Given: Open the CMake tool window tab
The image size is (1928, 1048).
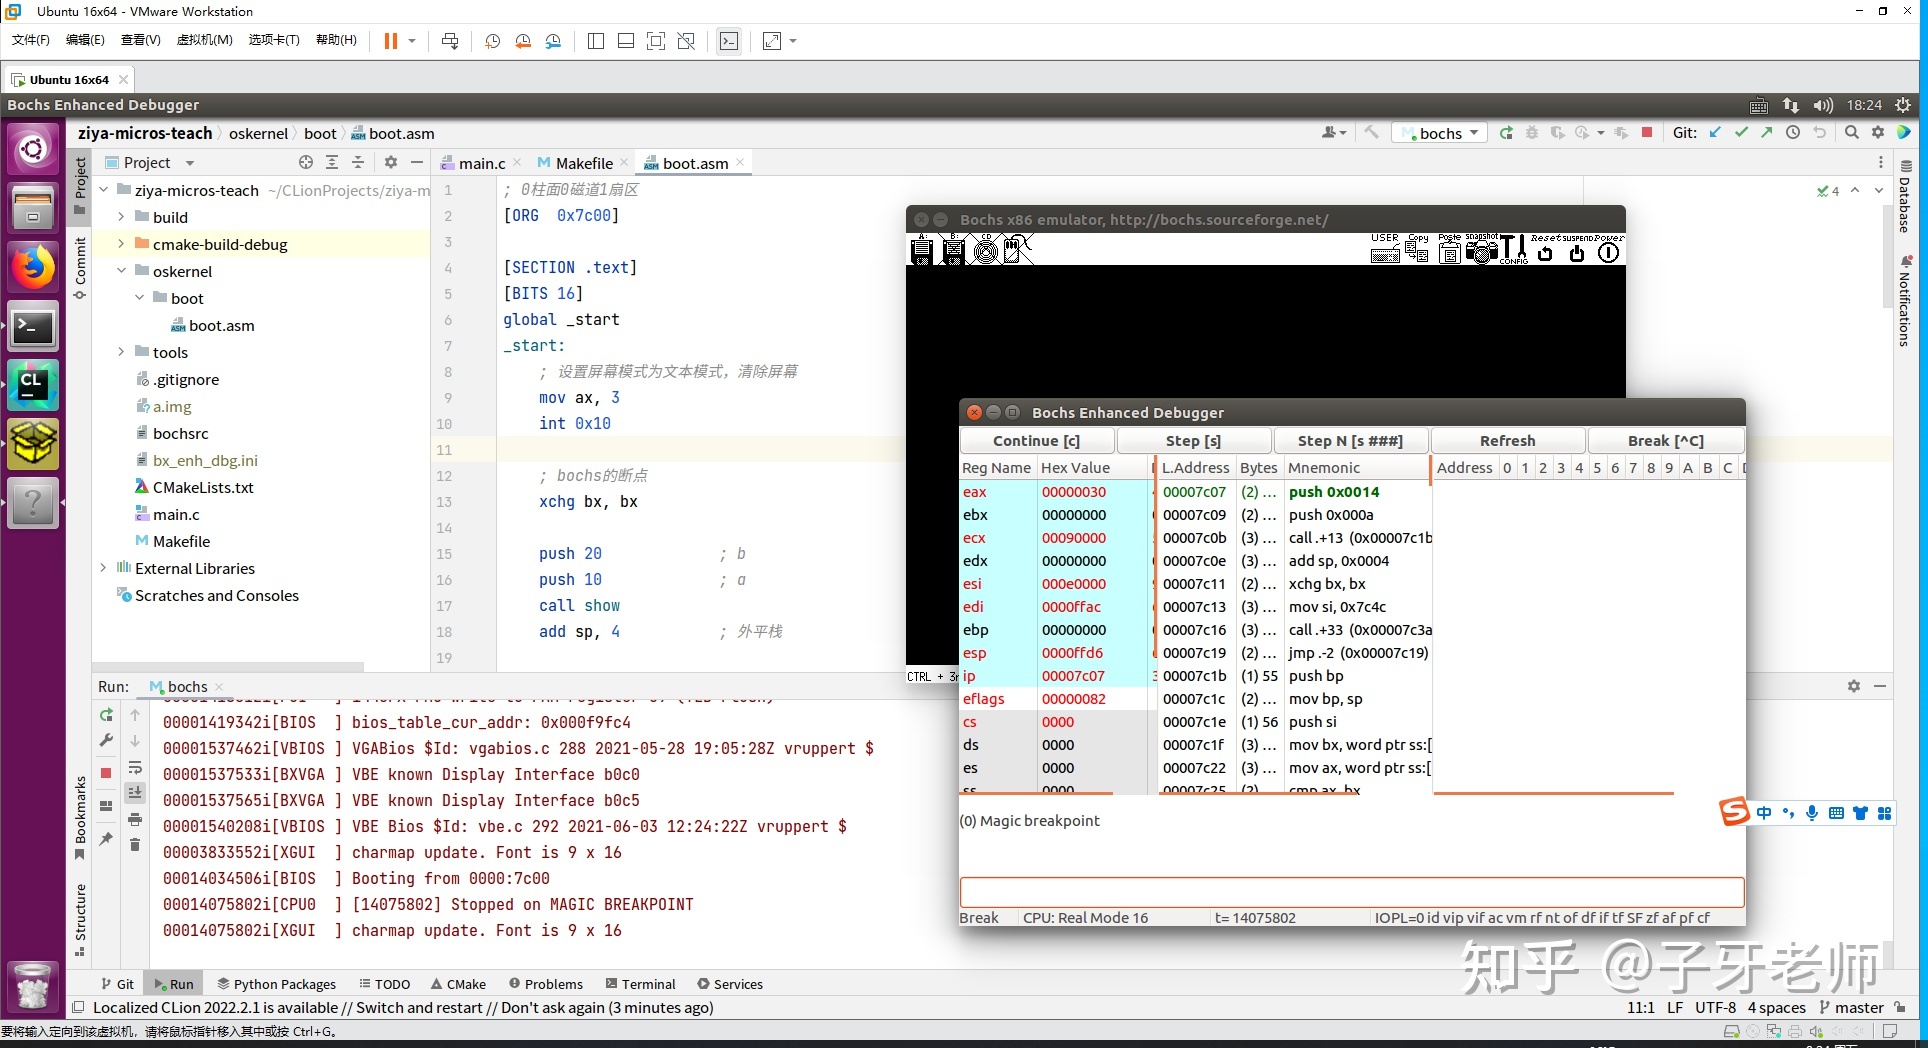Looking at the screenshot, I should pyautogui.click(x=458, y=984).
